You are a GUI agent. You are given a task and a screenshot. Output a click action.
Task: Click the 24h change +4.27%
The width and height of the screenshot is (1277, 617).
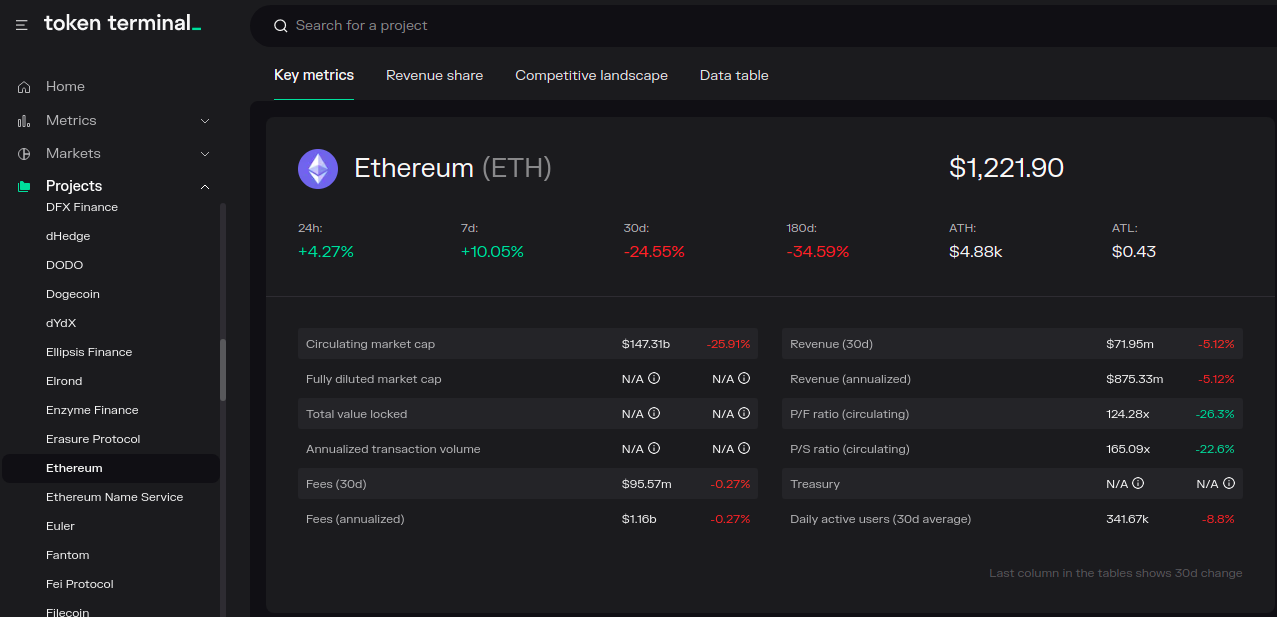326,252
